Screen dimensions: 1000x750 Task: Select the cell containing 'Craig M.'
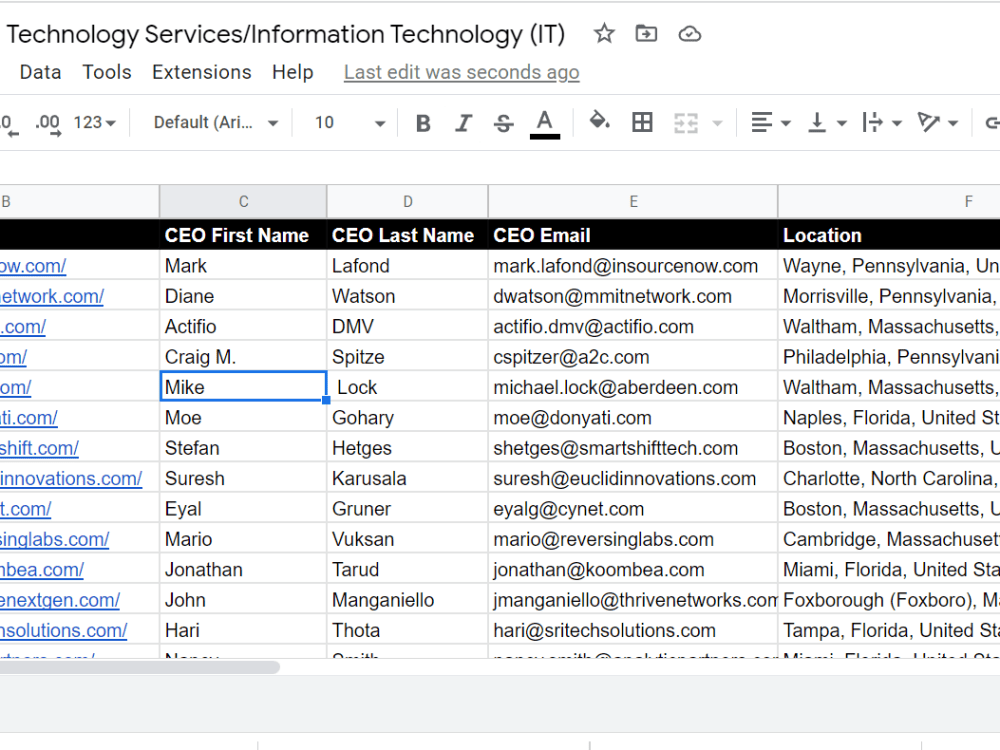(x=243, y=357)
